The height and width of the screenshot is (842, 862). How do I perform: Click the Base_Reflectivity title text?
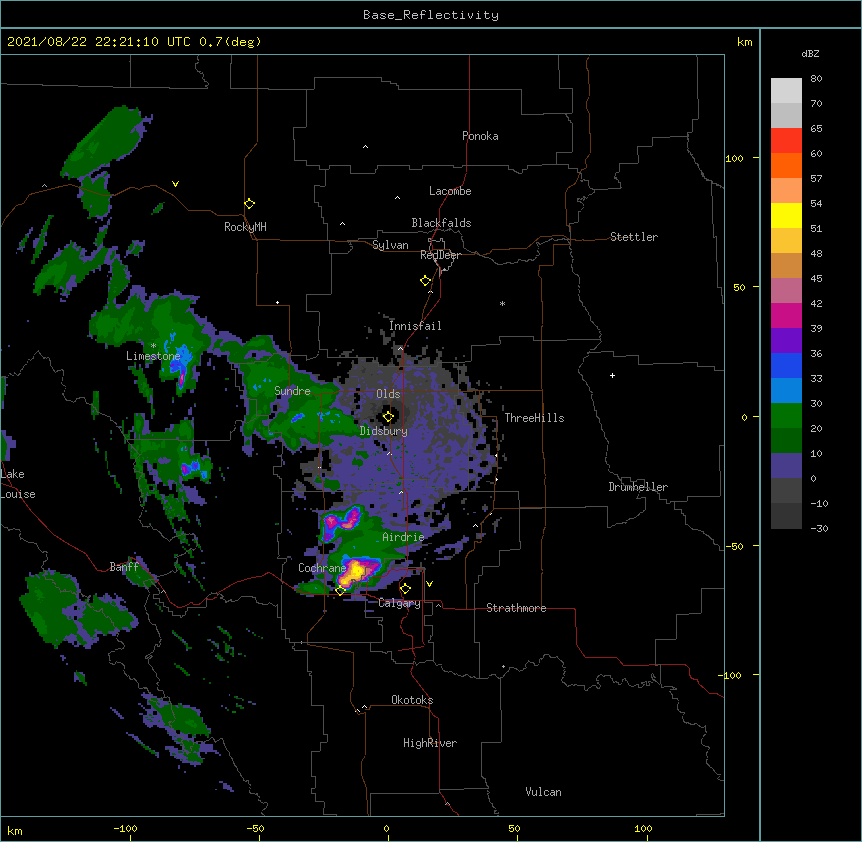[431, 15]
